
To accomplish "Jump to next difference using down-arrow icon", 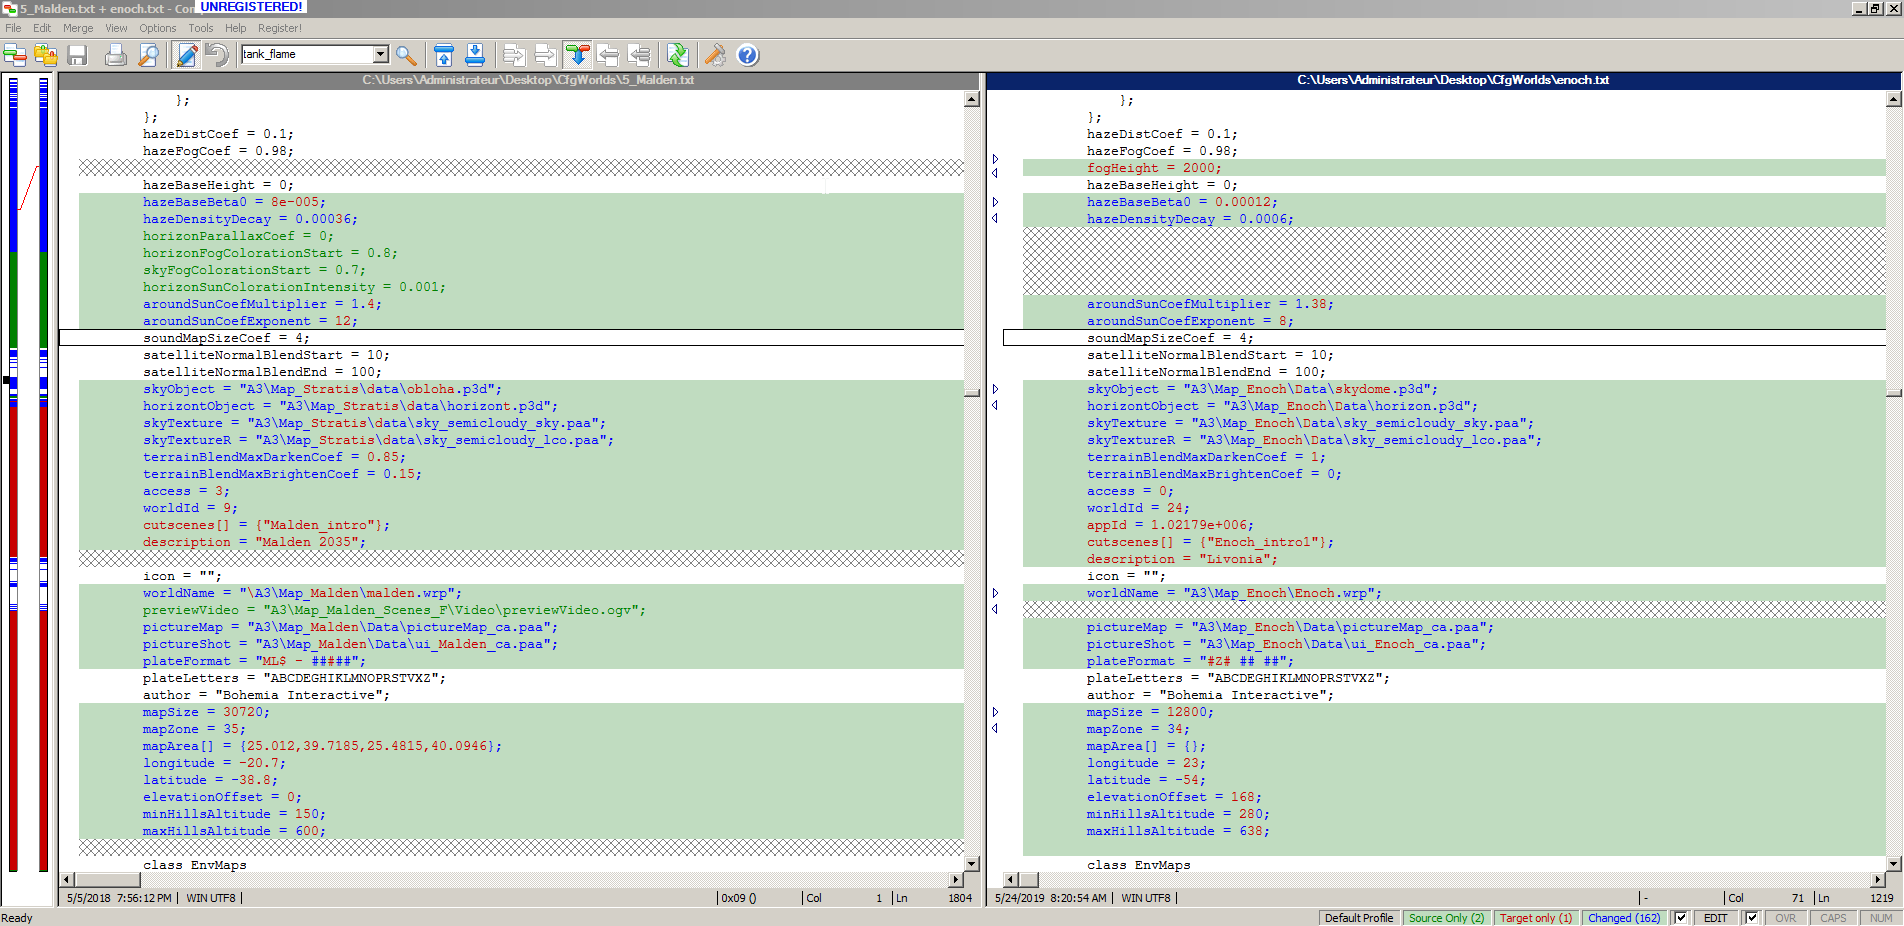I will tap(475, 55).
